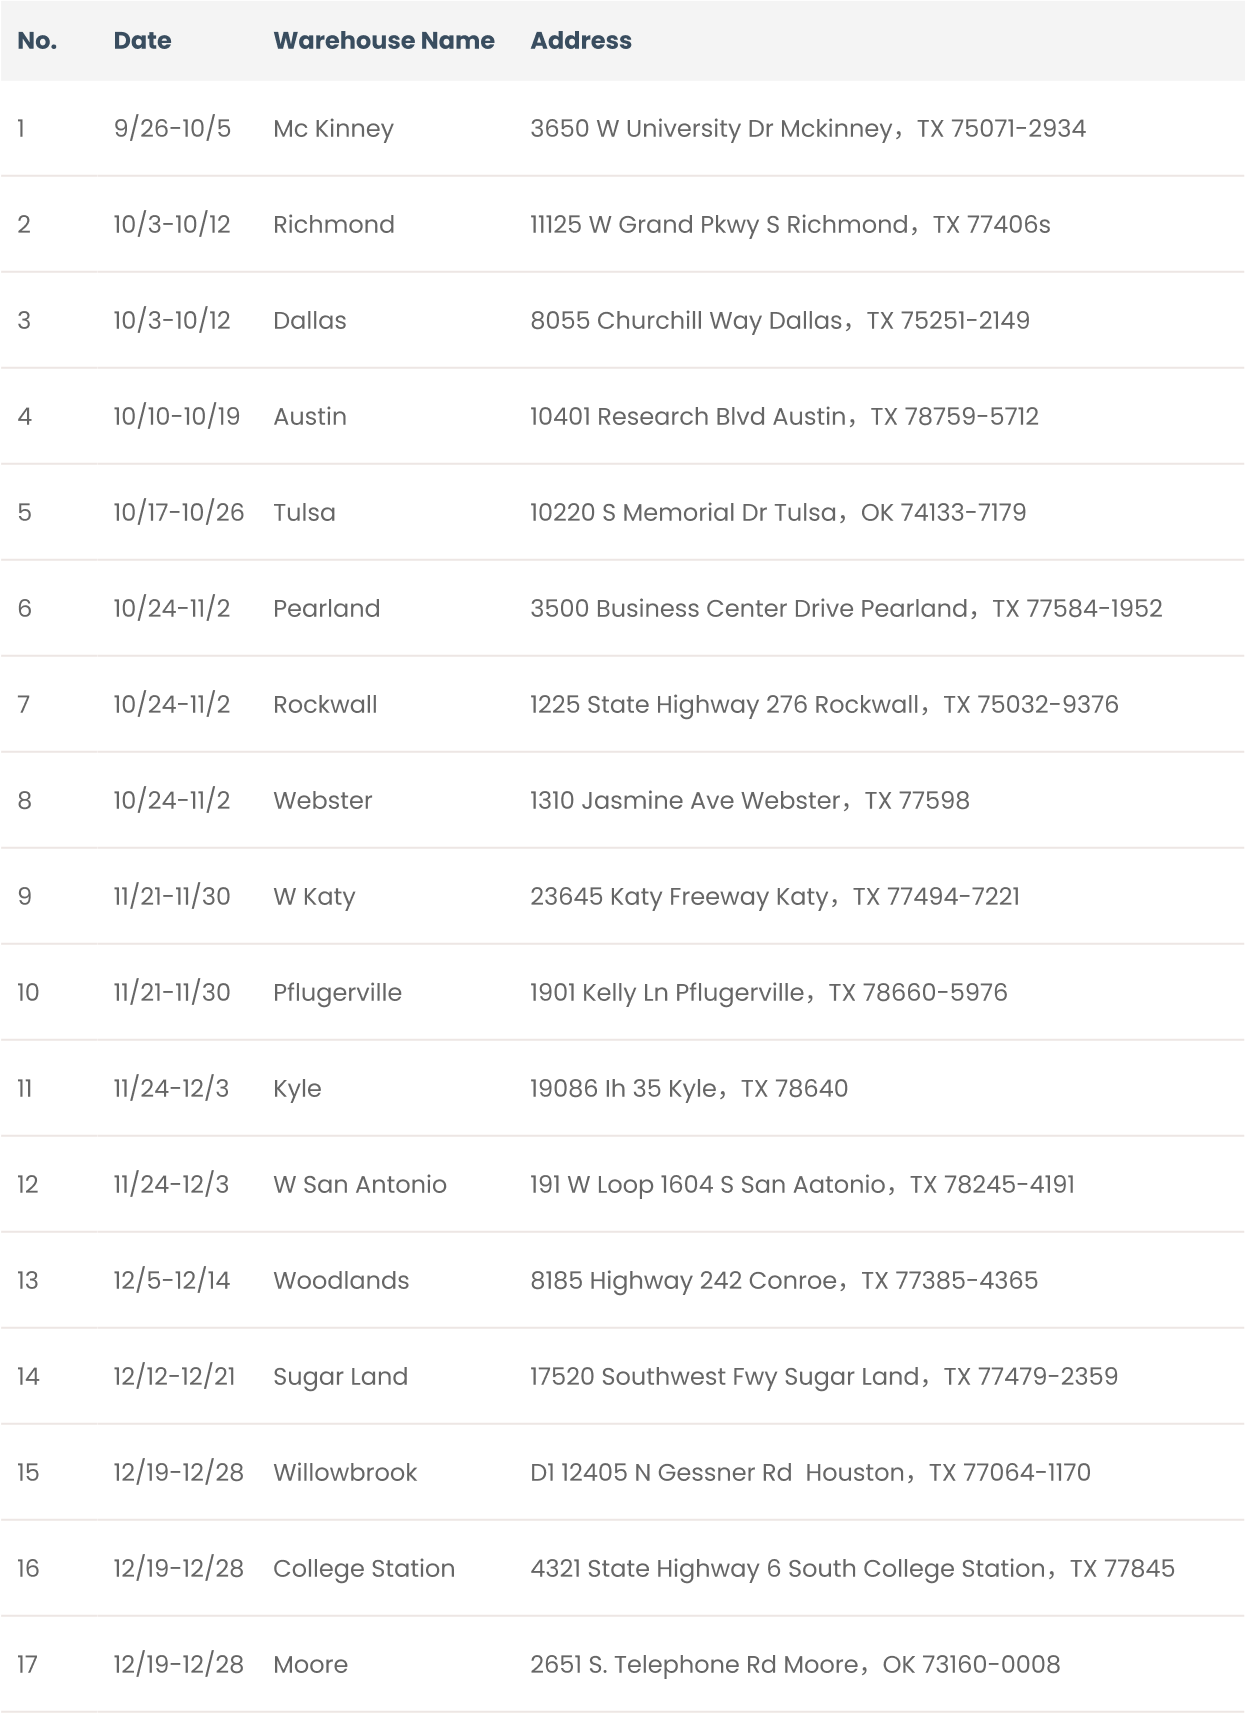The width and height of the screenshot is (1245, 1713).
Task: Select the Mc Kinney warehouse name
Action: (333, 129)
